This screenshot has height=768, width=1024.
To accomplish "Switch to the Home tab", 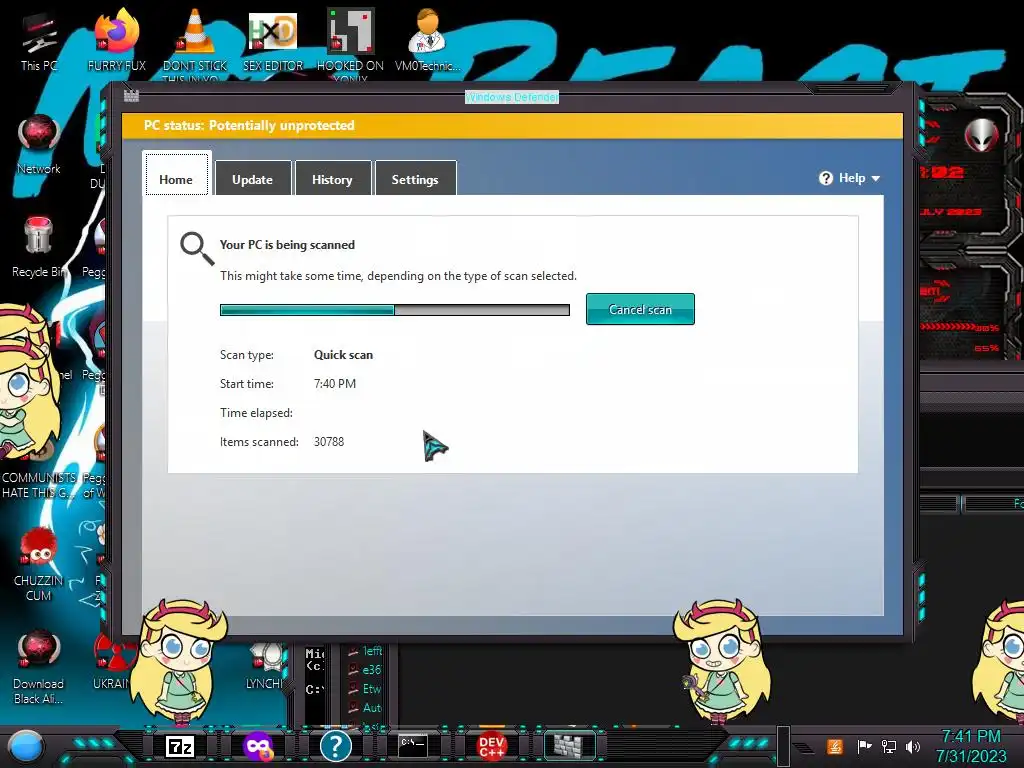I will coord(176,174).
